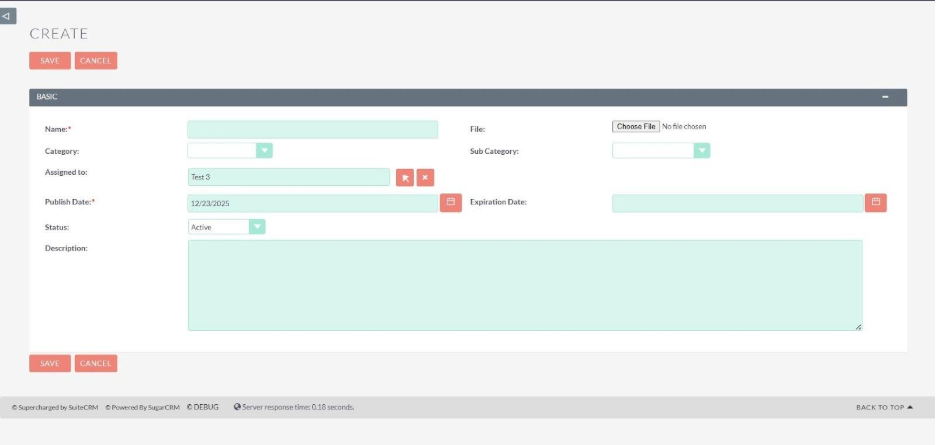Click the Publish Date input field
936x445 pixels.
[x=312, y=203]
